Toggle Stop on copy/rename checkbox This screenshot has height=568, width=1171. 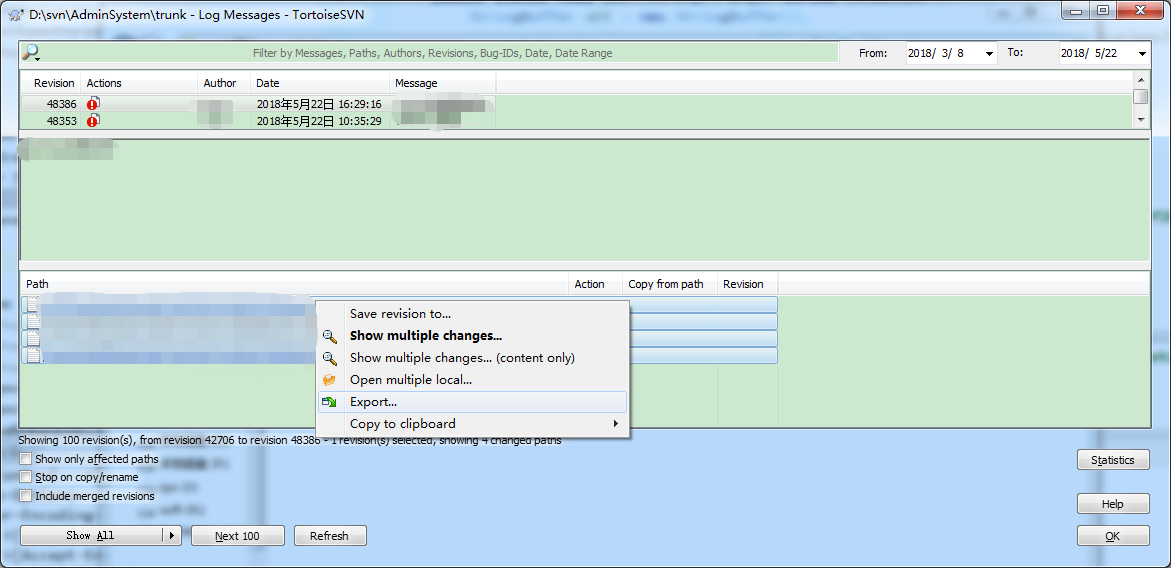(x=26, y=477)
